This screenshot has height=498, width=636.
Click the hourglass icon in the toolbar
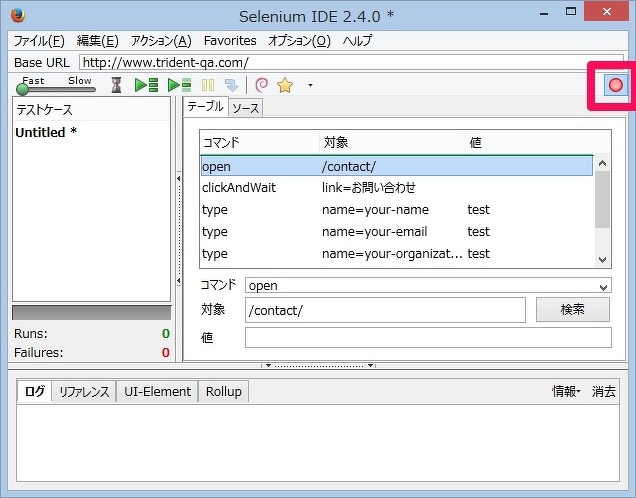click(x=116, y=86)
